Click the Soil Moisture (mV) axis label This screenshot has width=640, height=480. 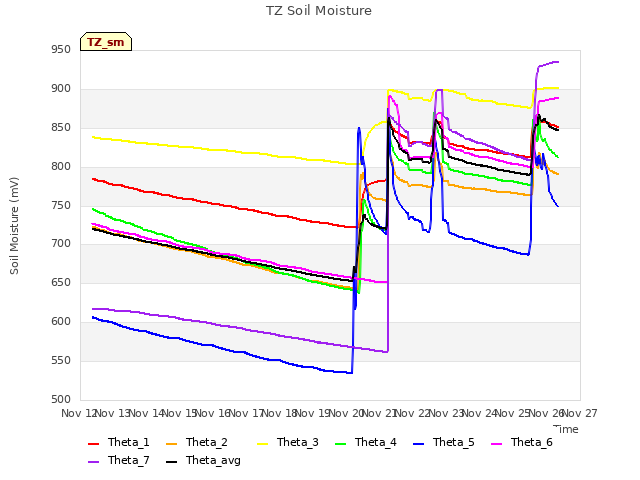click(x=14, y=226)
